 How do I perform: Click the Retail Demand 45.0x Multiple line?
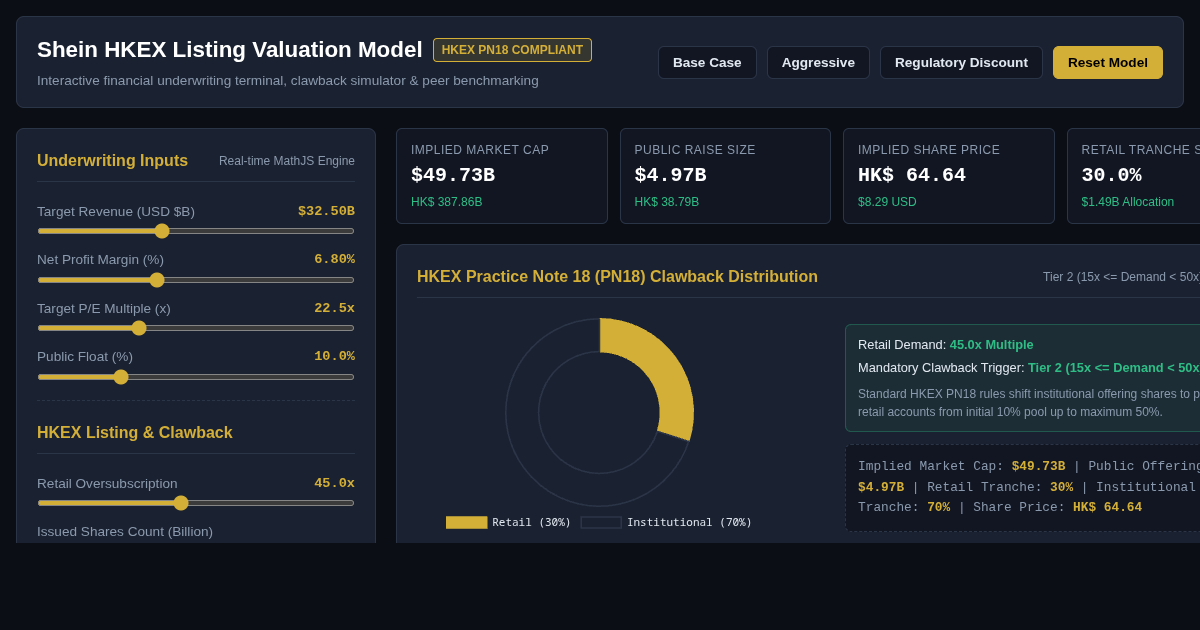coord(946,344)
